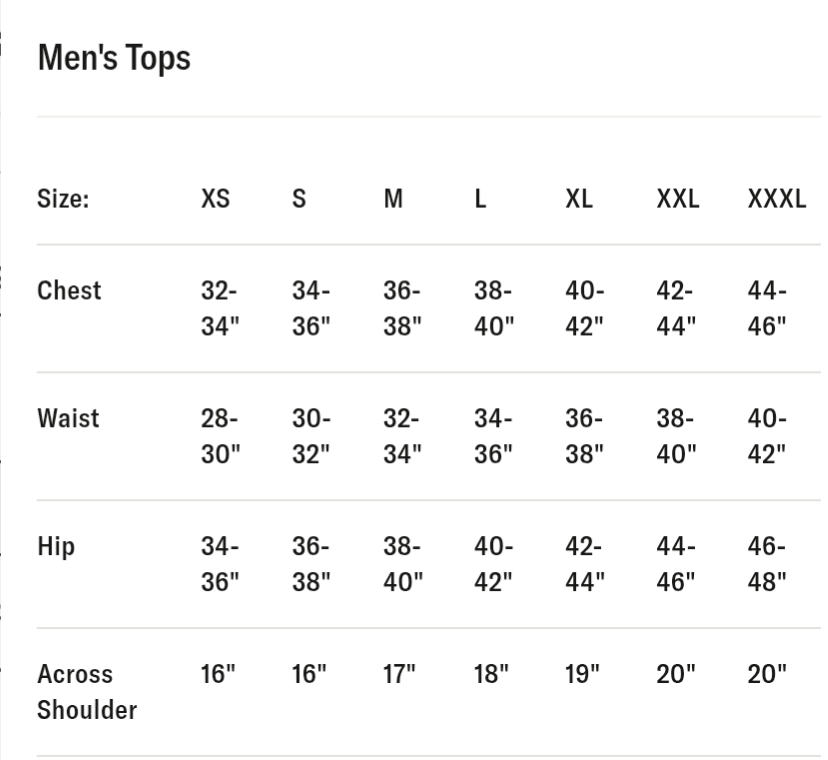Click chest measurement 40-42" for XL
The height and width of the screenshot is (760, 828).
pos(585,308)
